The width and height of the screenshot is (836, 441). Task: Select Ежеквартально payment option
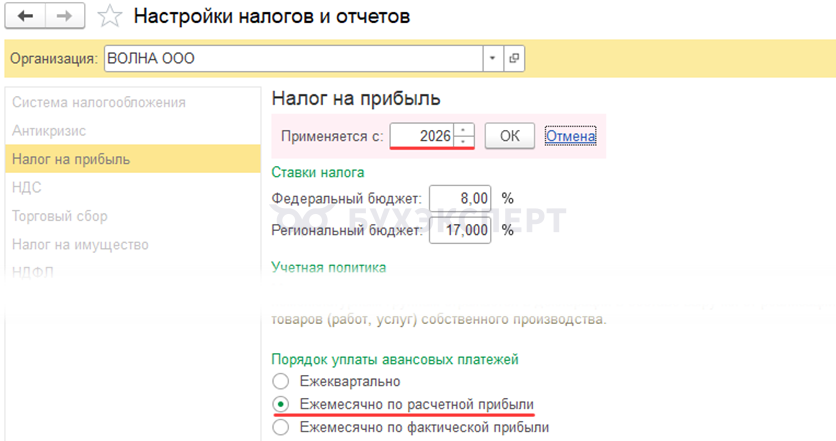[x=336, y=381]
